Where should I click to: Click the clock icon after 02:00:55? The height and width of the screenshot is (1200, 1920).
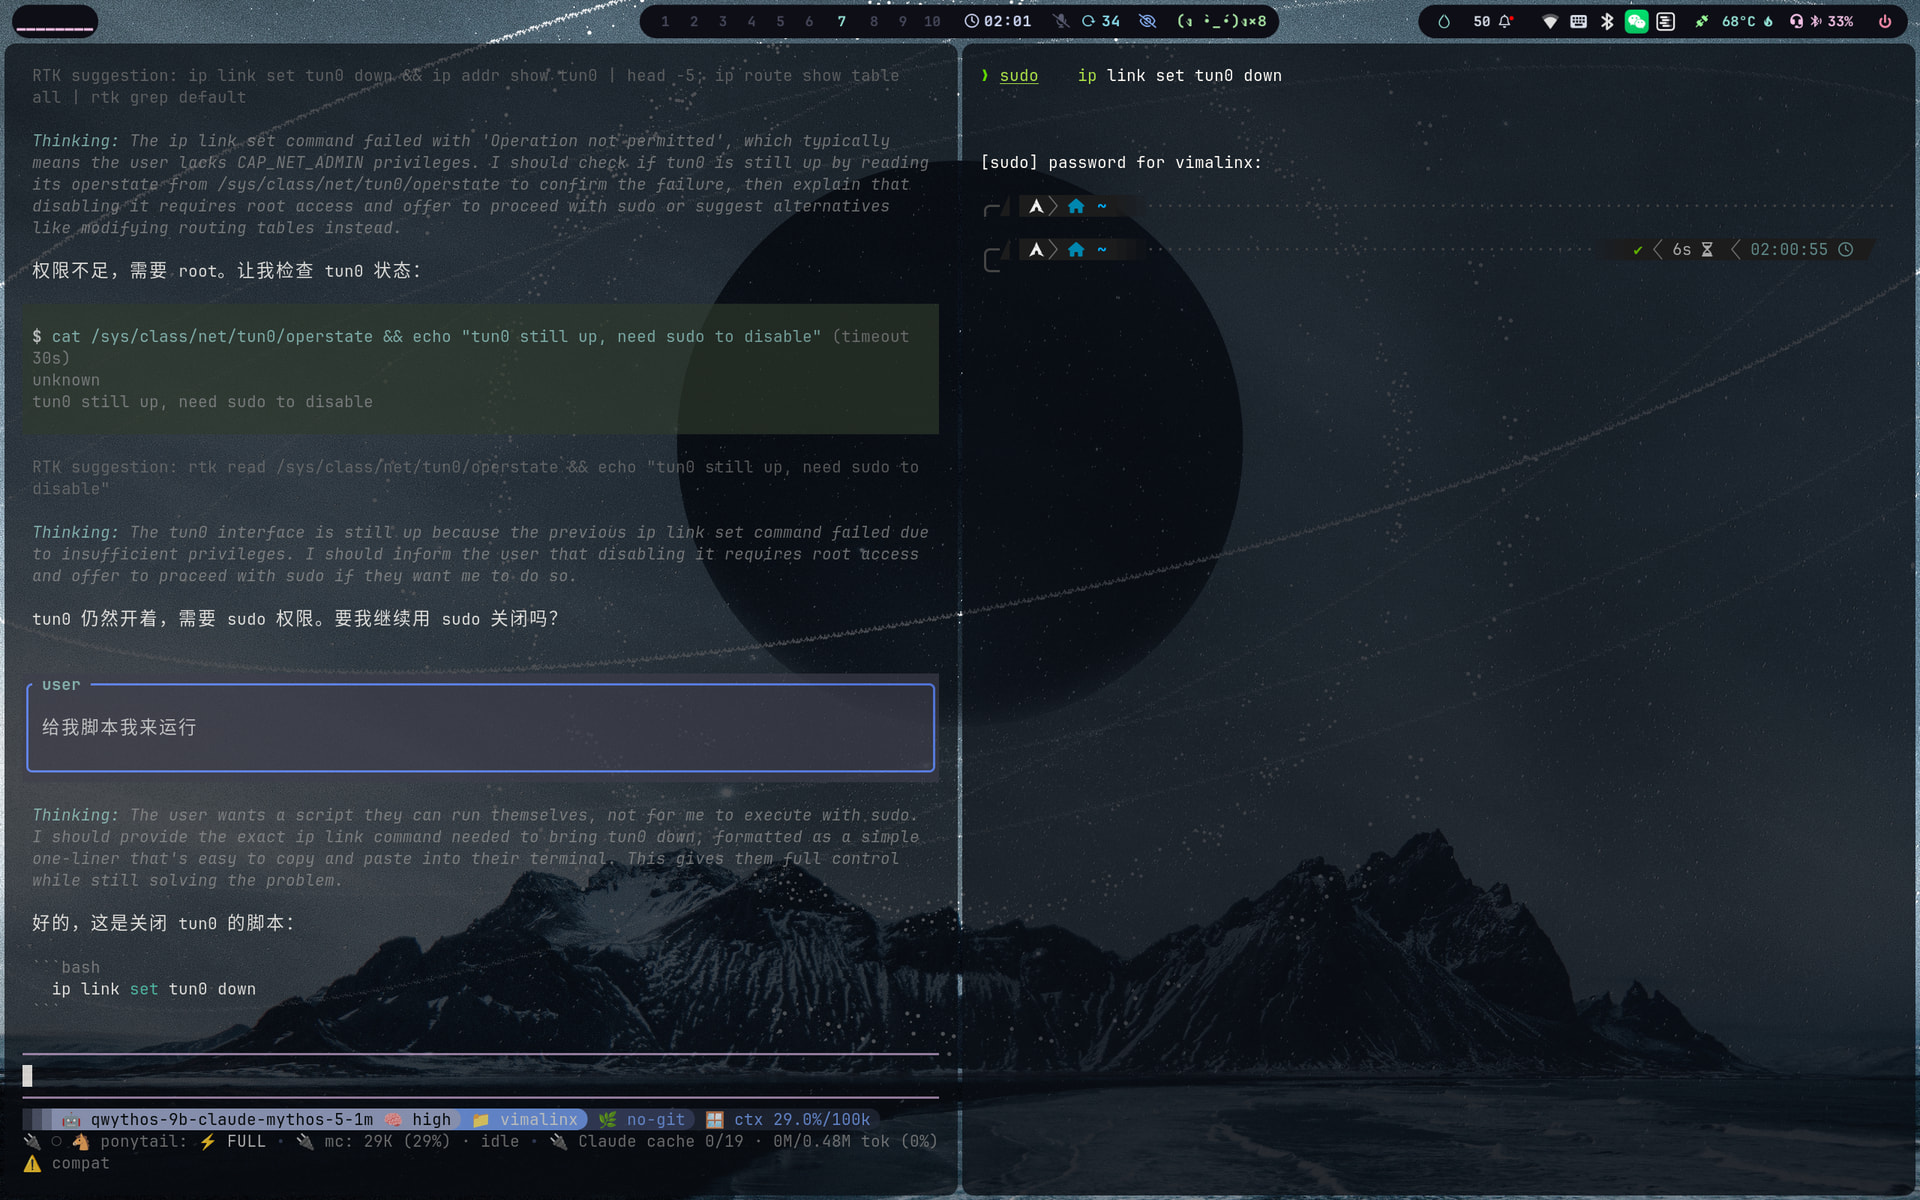point(1846,250)
